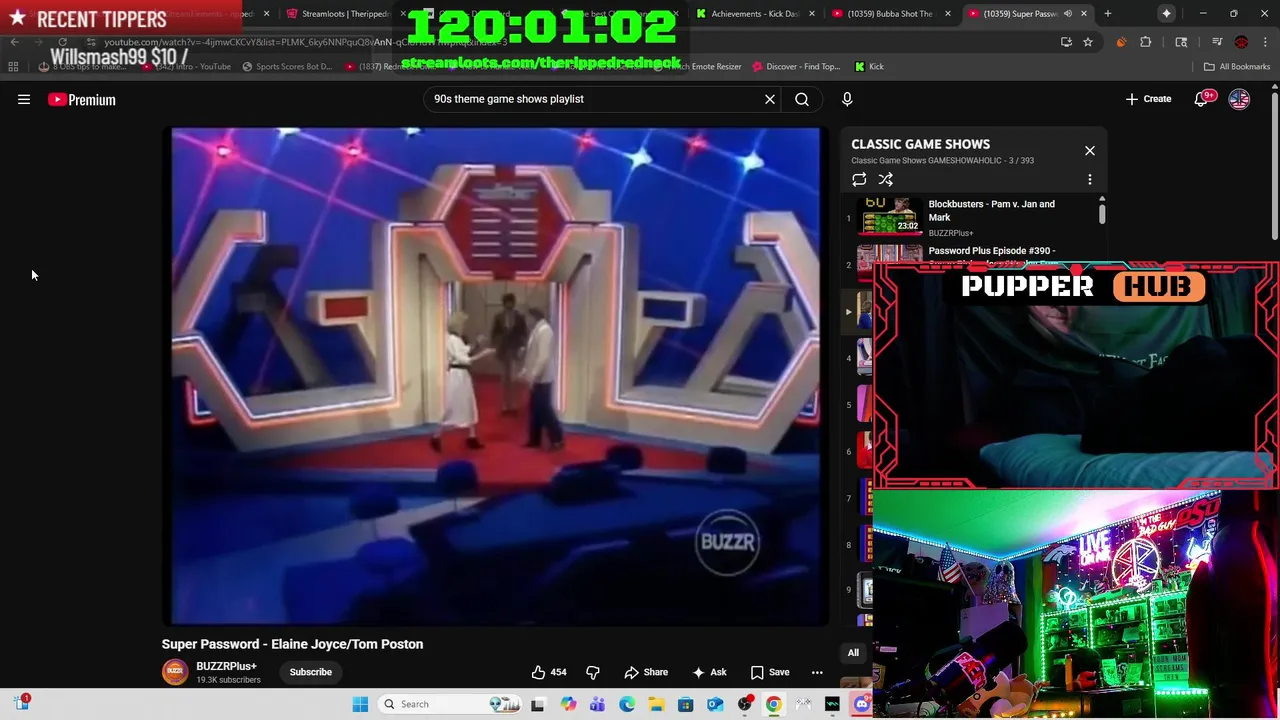
Task: Open widgets panel on taskbar
Action: pyautogui.click(x=21, y=703)
